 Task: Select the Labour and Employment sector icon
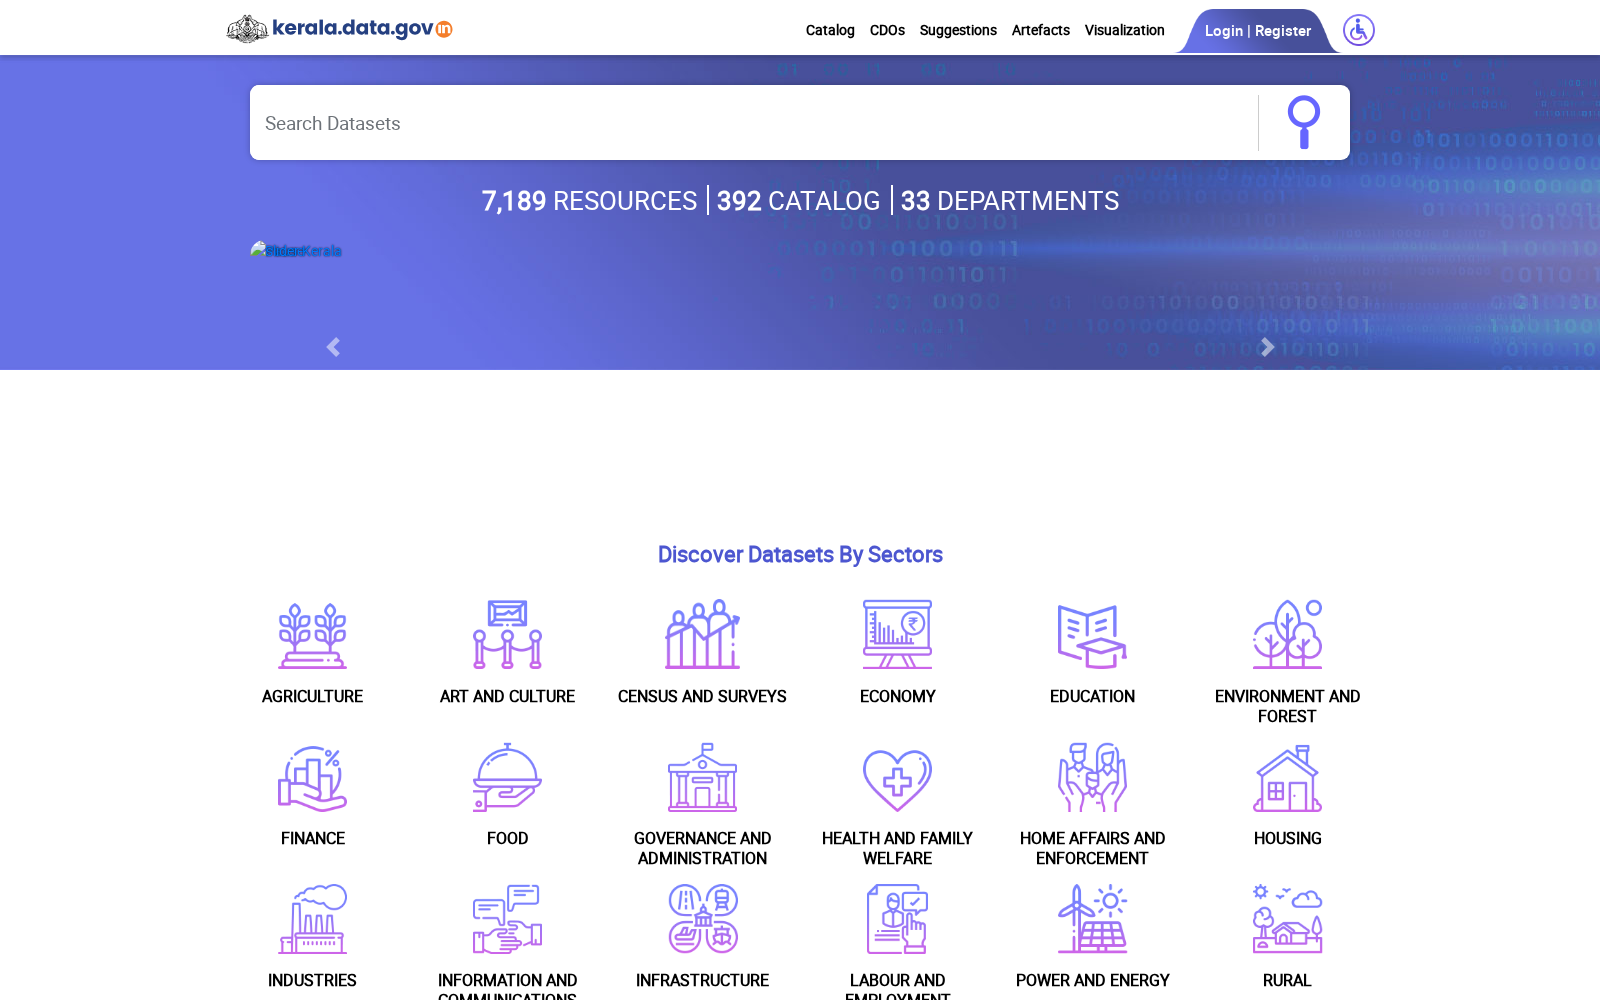pos(897,918)
